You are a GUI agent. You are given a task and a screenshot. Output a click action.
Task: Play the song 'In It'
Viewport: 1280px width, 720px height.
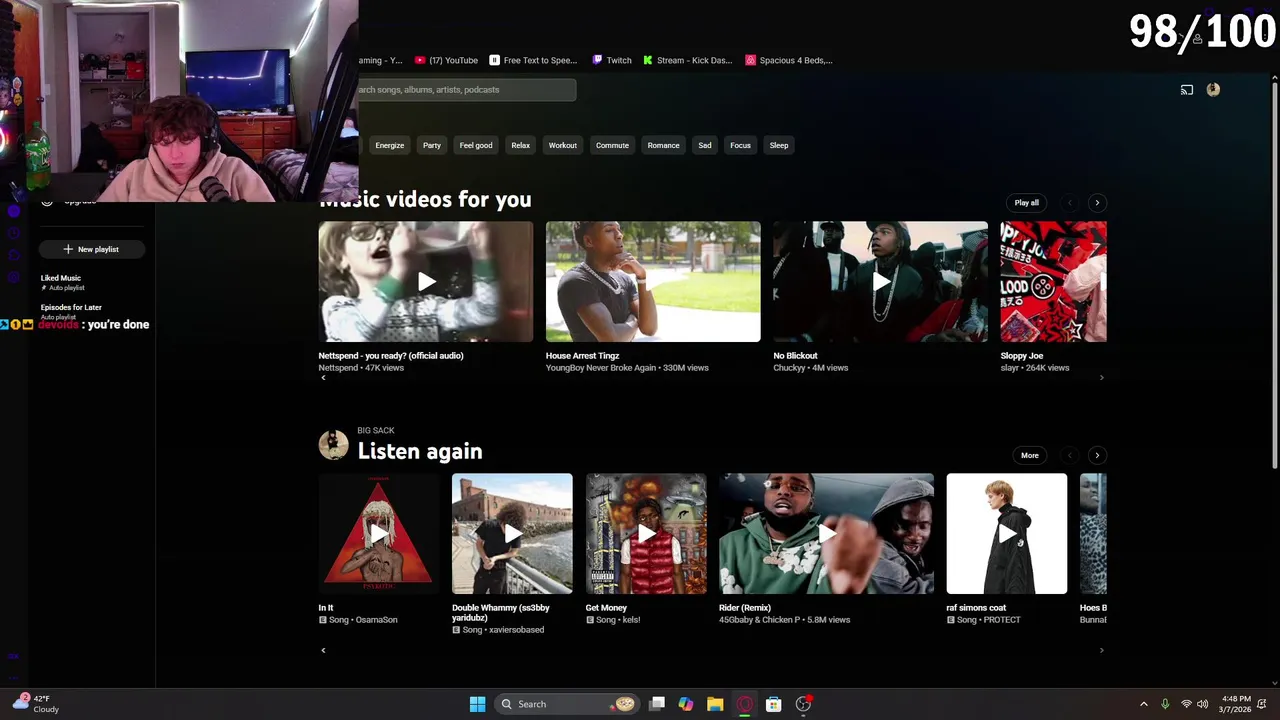click(x=379, y=534)
